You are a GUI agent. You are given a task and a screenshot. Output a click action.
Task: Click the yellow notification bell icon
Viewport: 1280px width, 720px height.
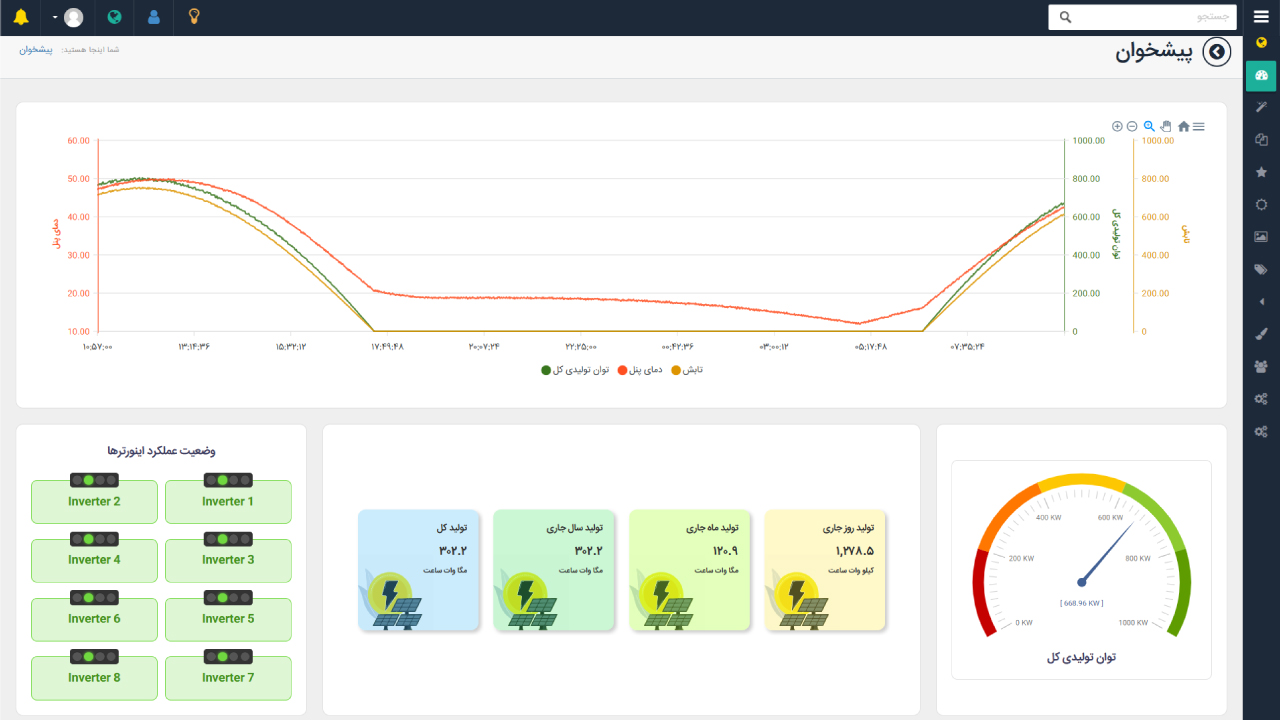pos(21,17)
